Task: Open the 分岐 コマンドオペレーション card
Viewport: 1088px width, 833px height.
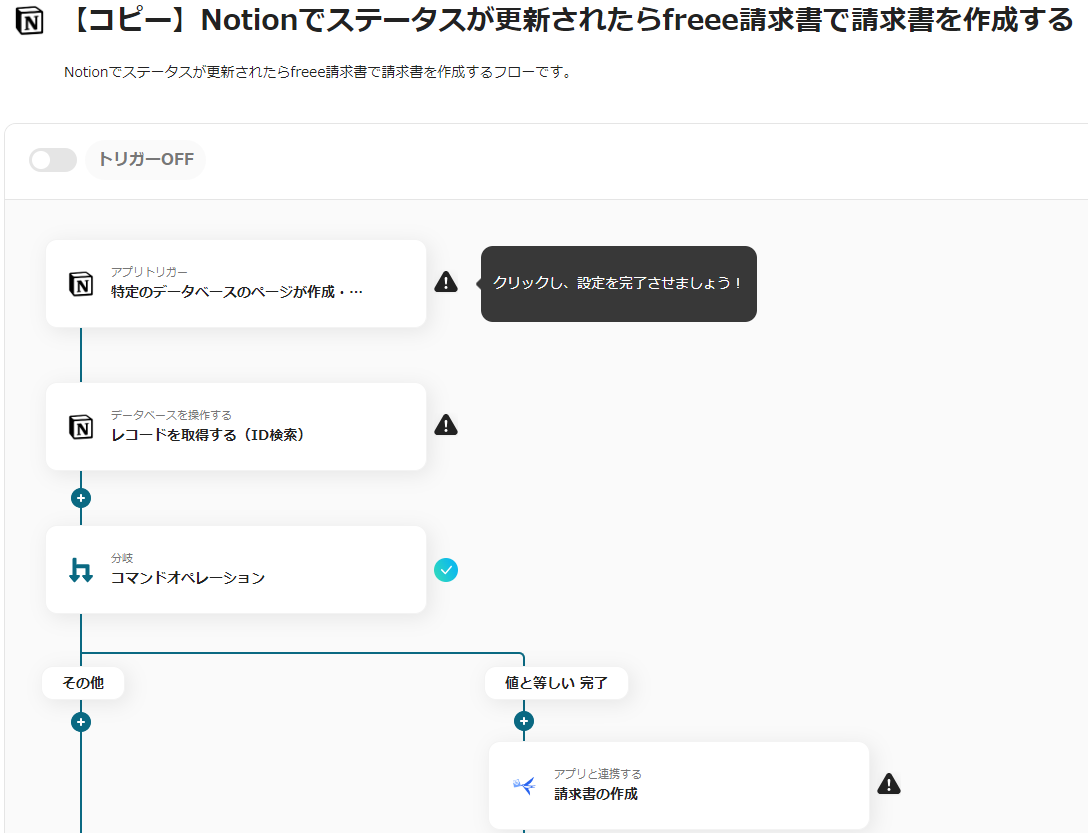Action: tap(236, 569)
